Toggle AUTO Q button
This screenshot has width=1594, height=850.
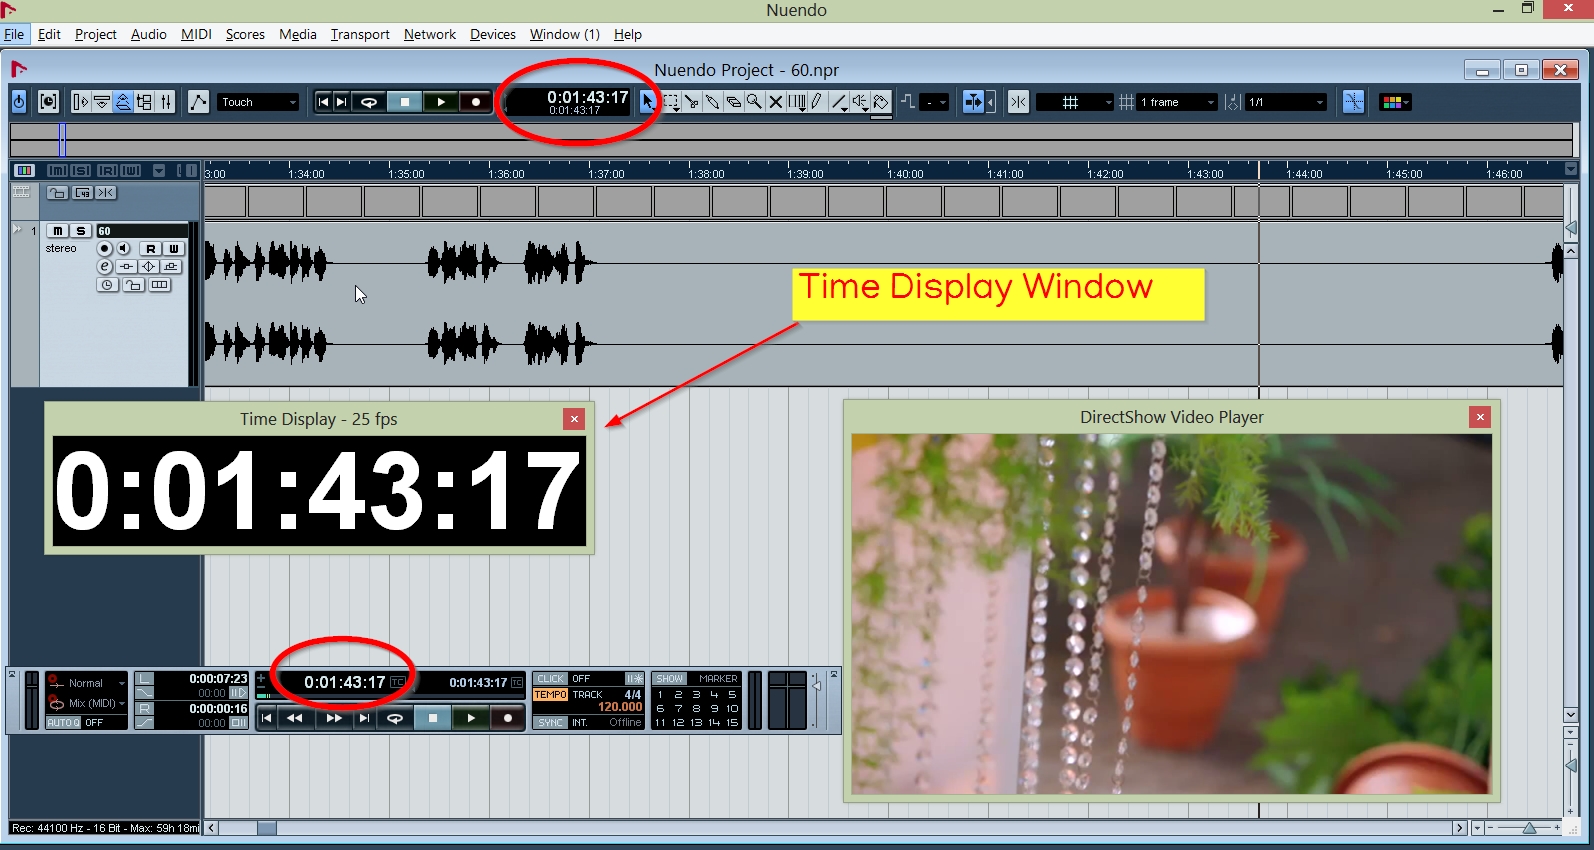(x=63, y=722)
